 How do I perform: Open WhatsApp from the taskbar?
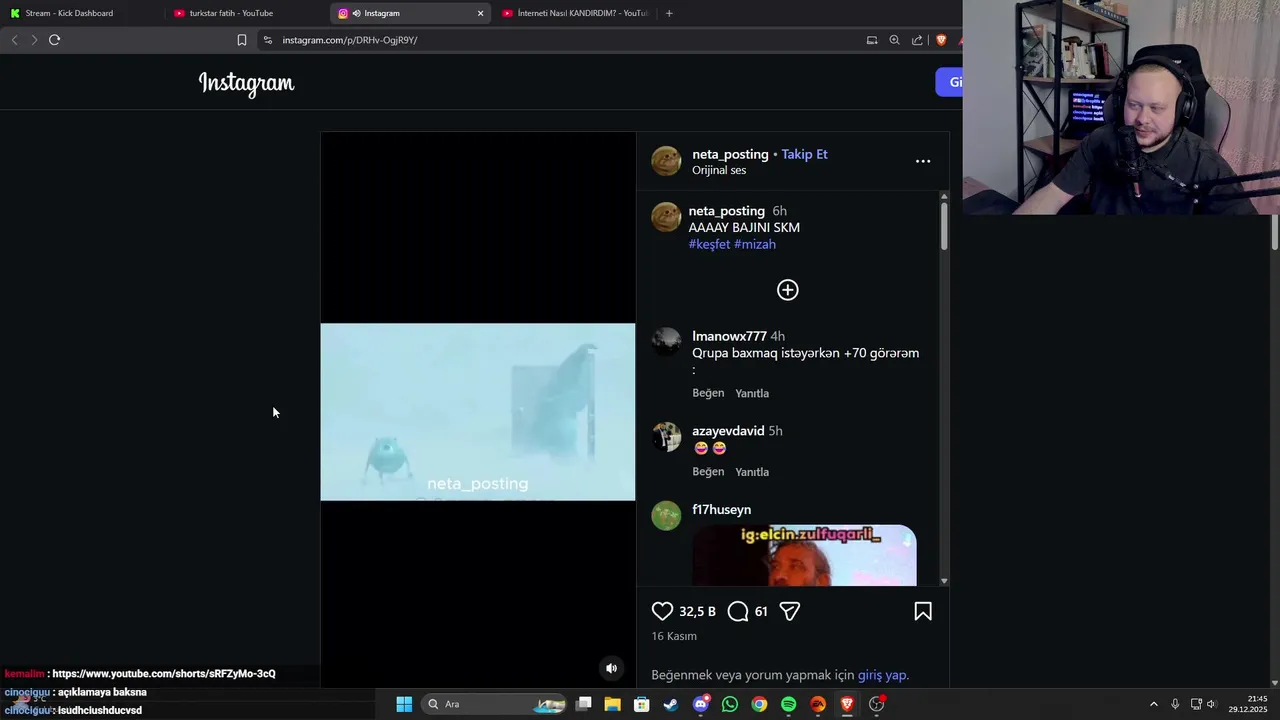730,704
